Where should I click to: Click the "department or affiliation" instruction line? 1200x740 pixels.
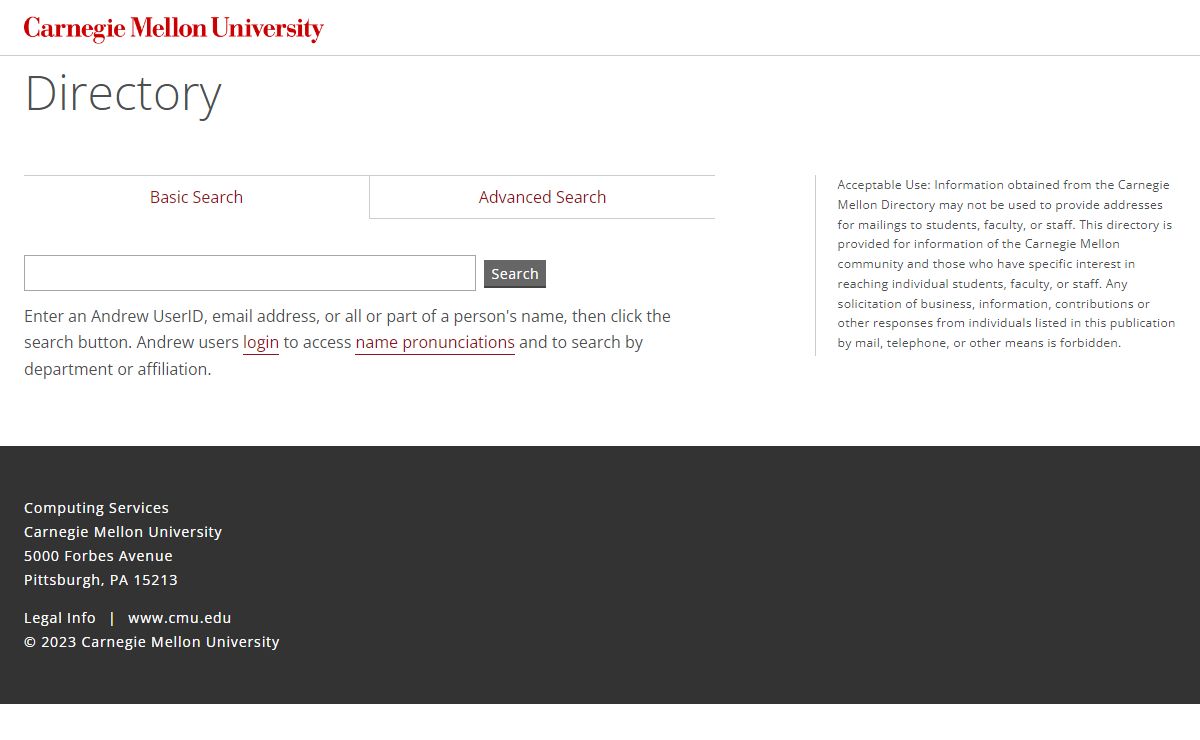coord(118,369)
